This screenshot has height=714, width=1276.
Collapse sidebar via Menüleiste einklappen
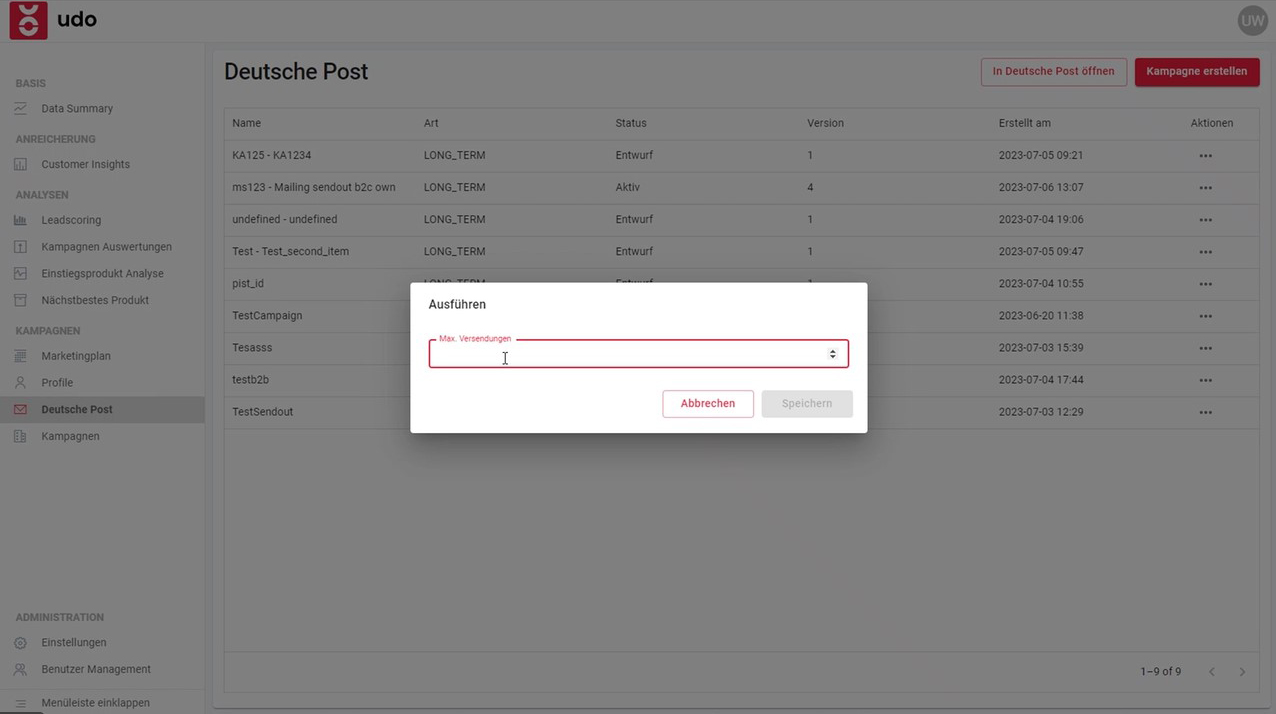96,703
